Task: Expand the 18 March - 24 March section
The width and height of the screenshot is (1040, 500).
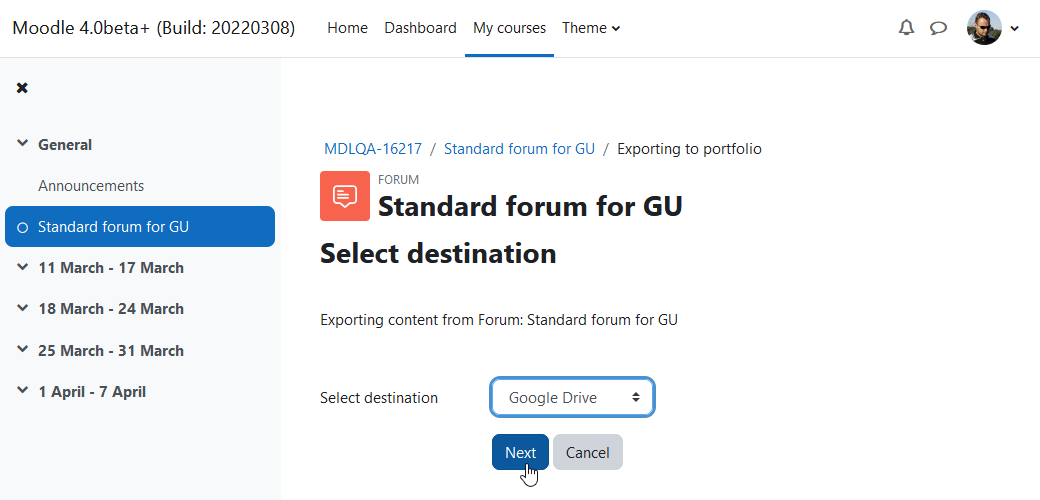Action: [23, 308]
